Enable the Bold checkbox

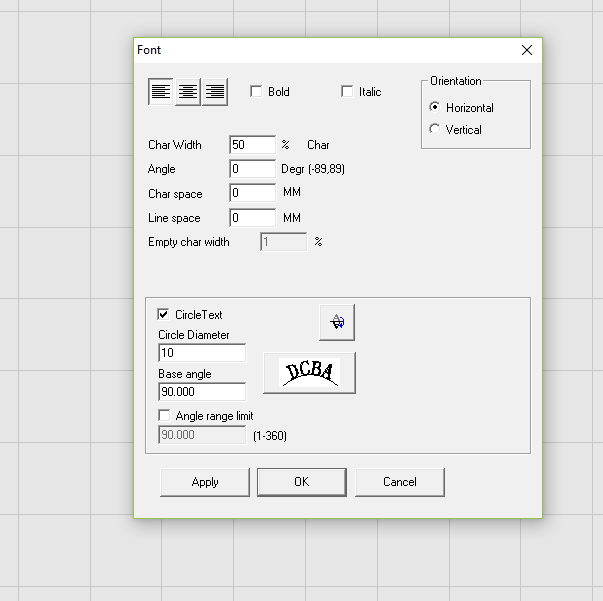[x=256, y=92]
